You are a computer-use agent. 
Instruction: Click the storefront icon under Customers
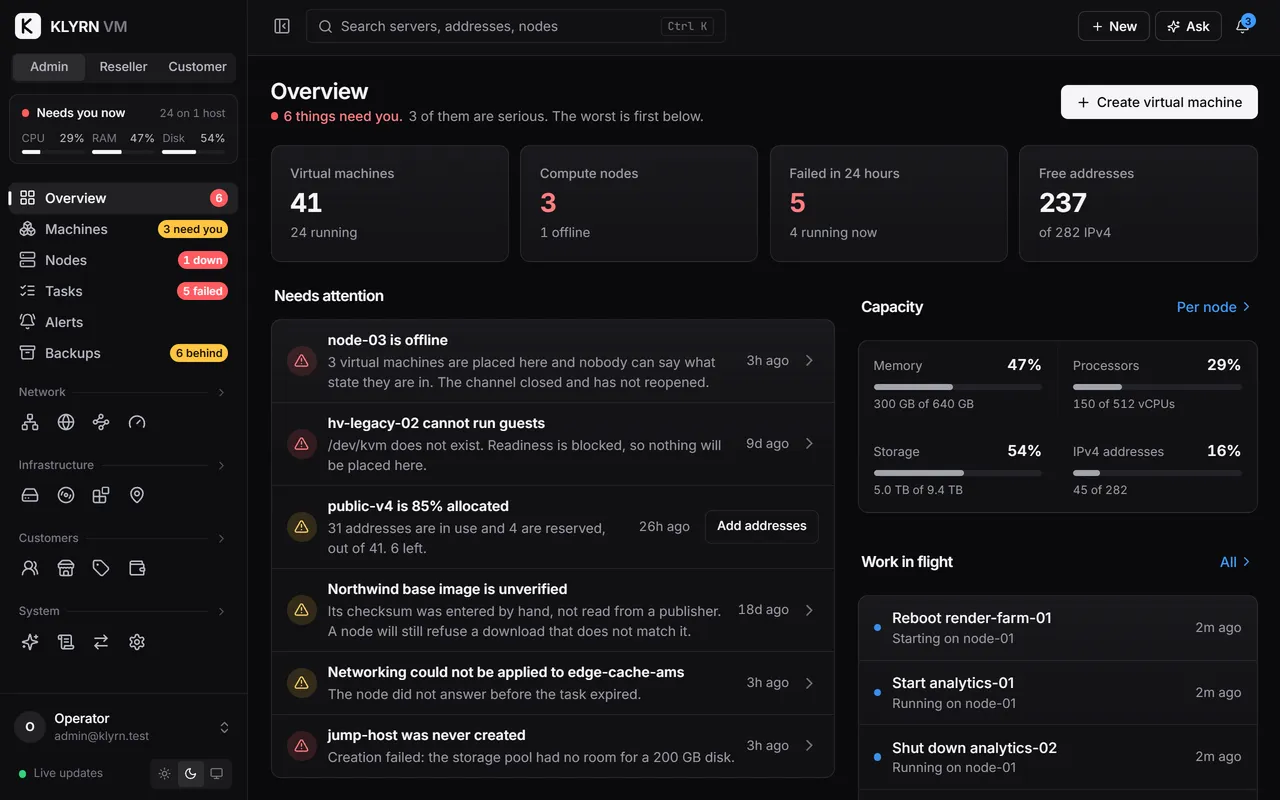[x=66, y=568]
